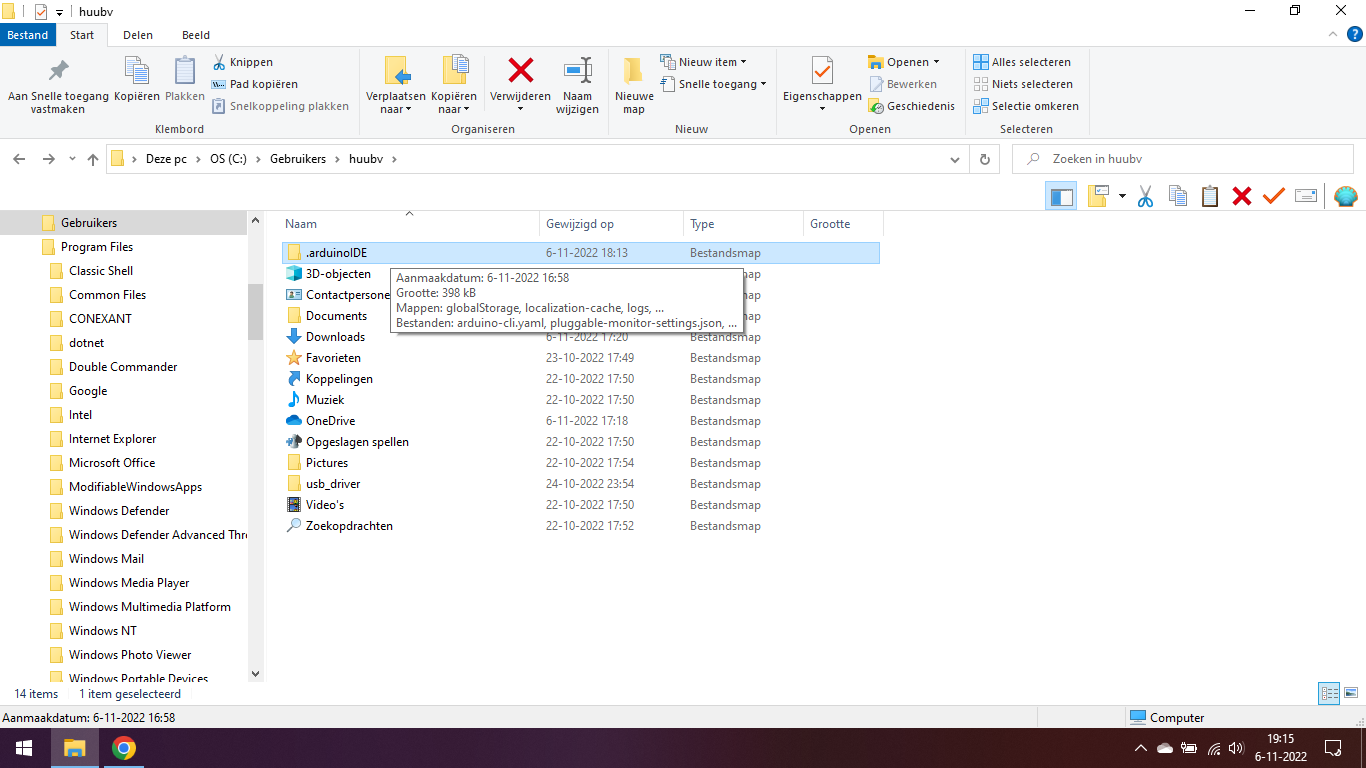The image size is (1366, 768).
Task: Click Naam wijzigen in the ribbon
Action: click(577, 86)
